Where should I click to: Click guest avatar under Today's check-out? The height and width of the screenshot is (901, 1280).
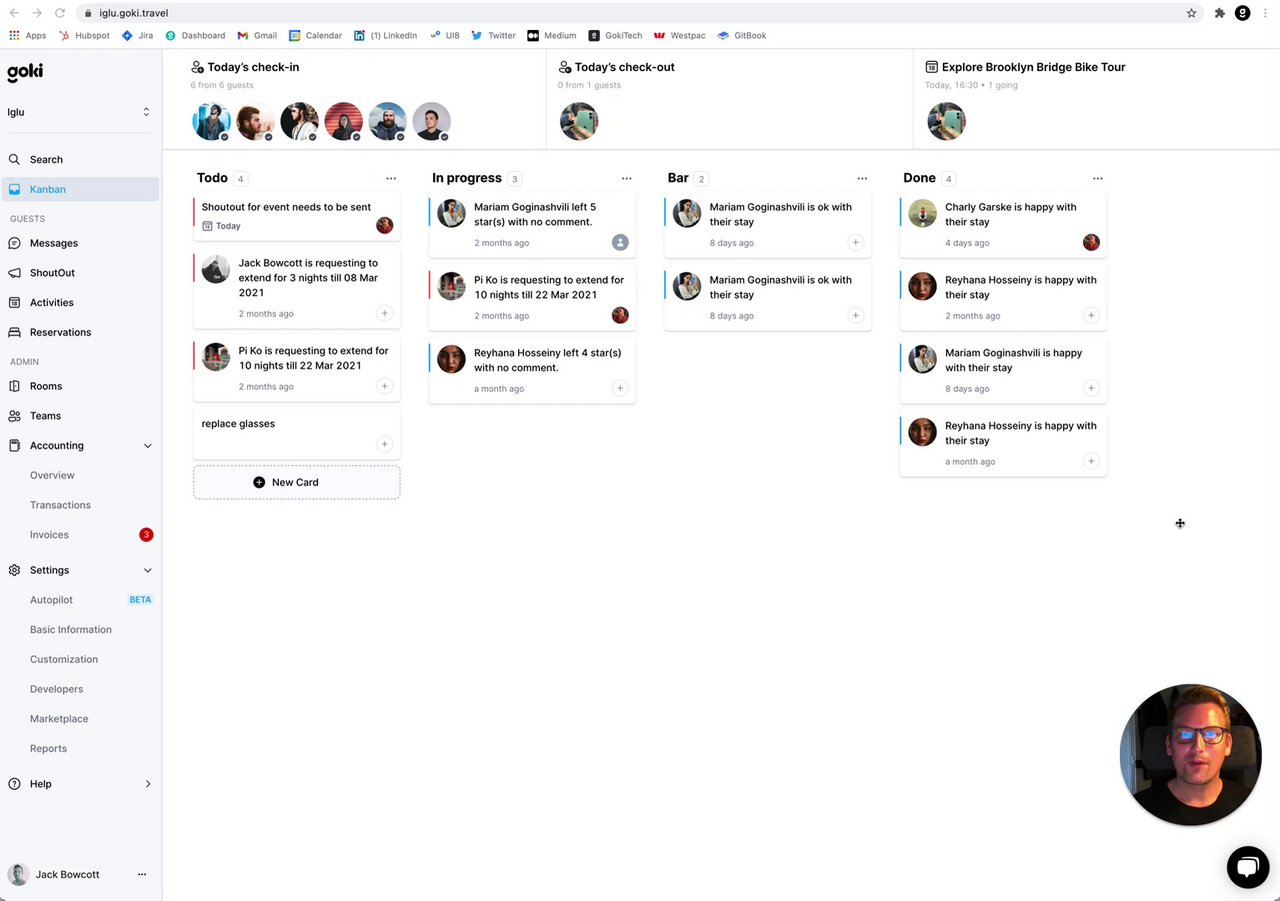(x=578, y=121)
